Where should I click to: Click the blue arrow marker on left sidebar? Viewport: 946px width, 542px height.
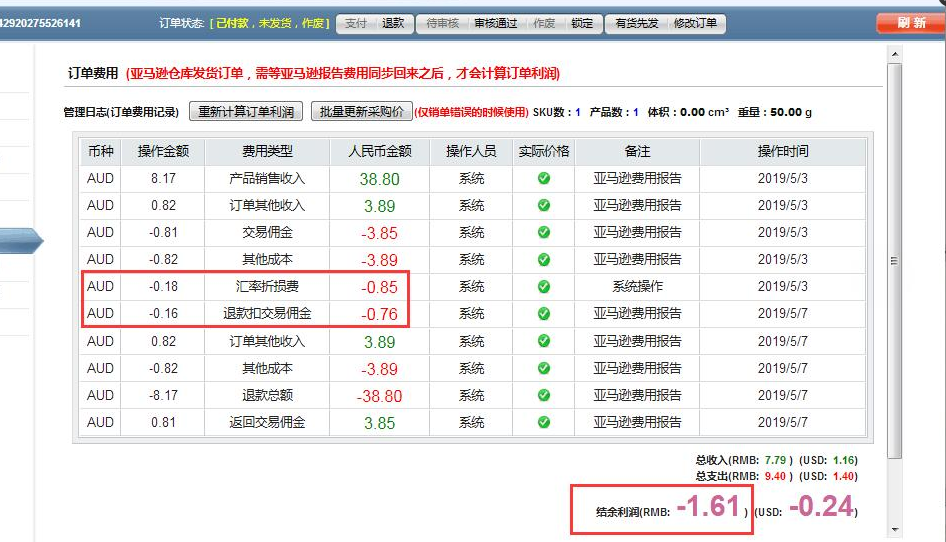(21, 241)
